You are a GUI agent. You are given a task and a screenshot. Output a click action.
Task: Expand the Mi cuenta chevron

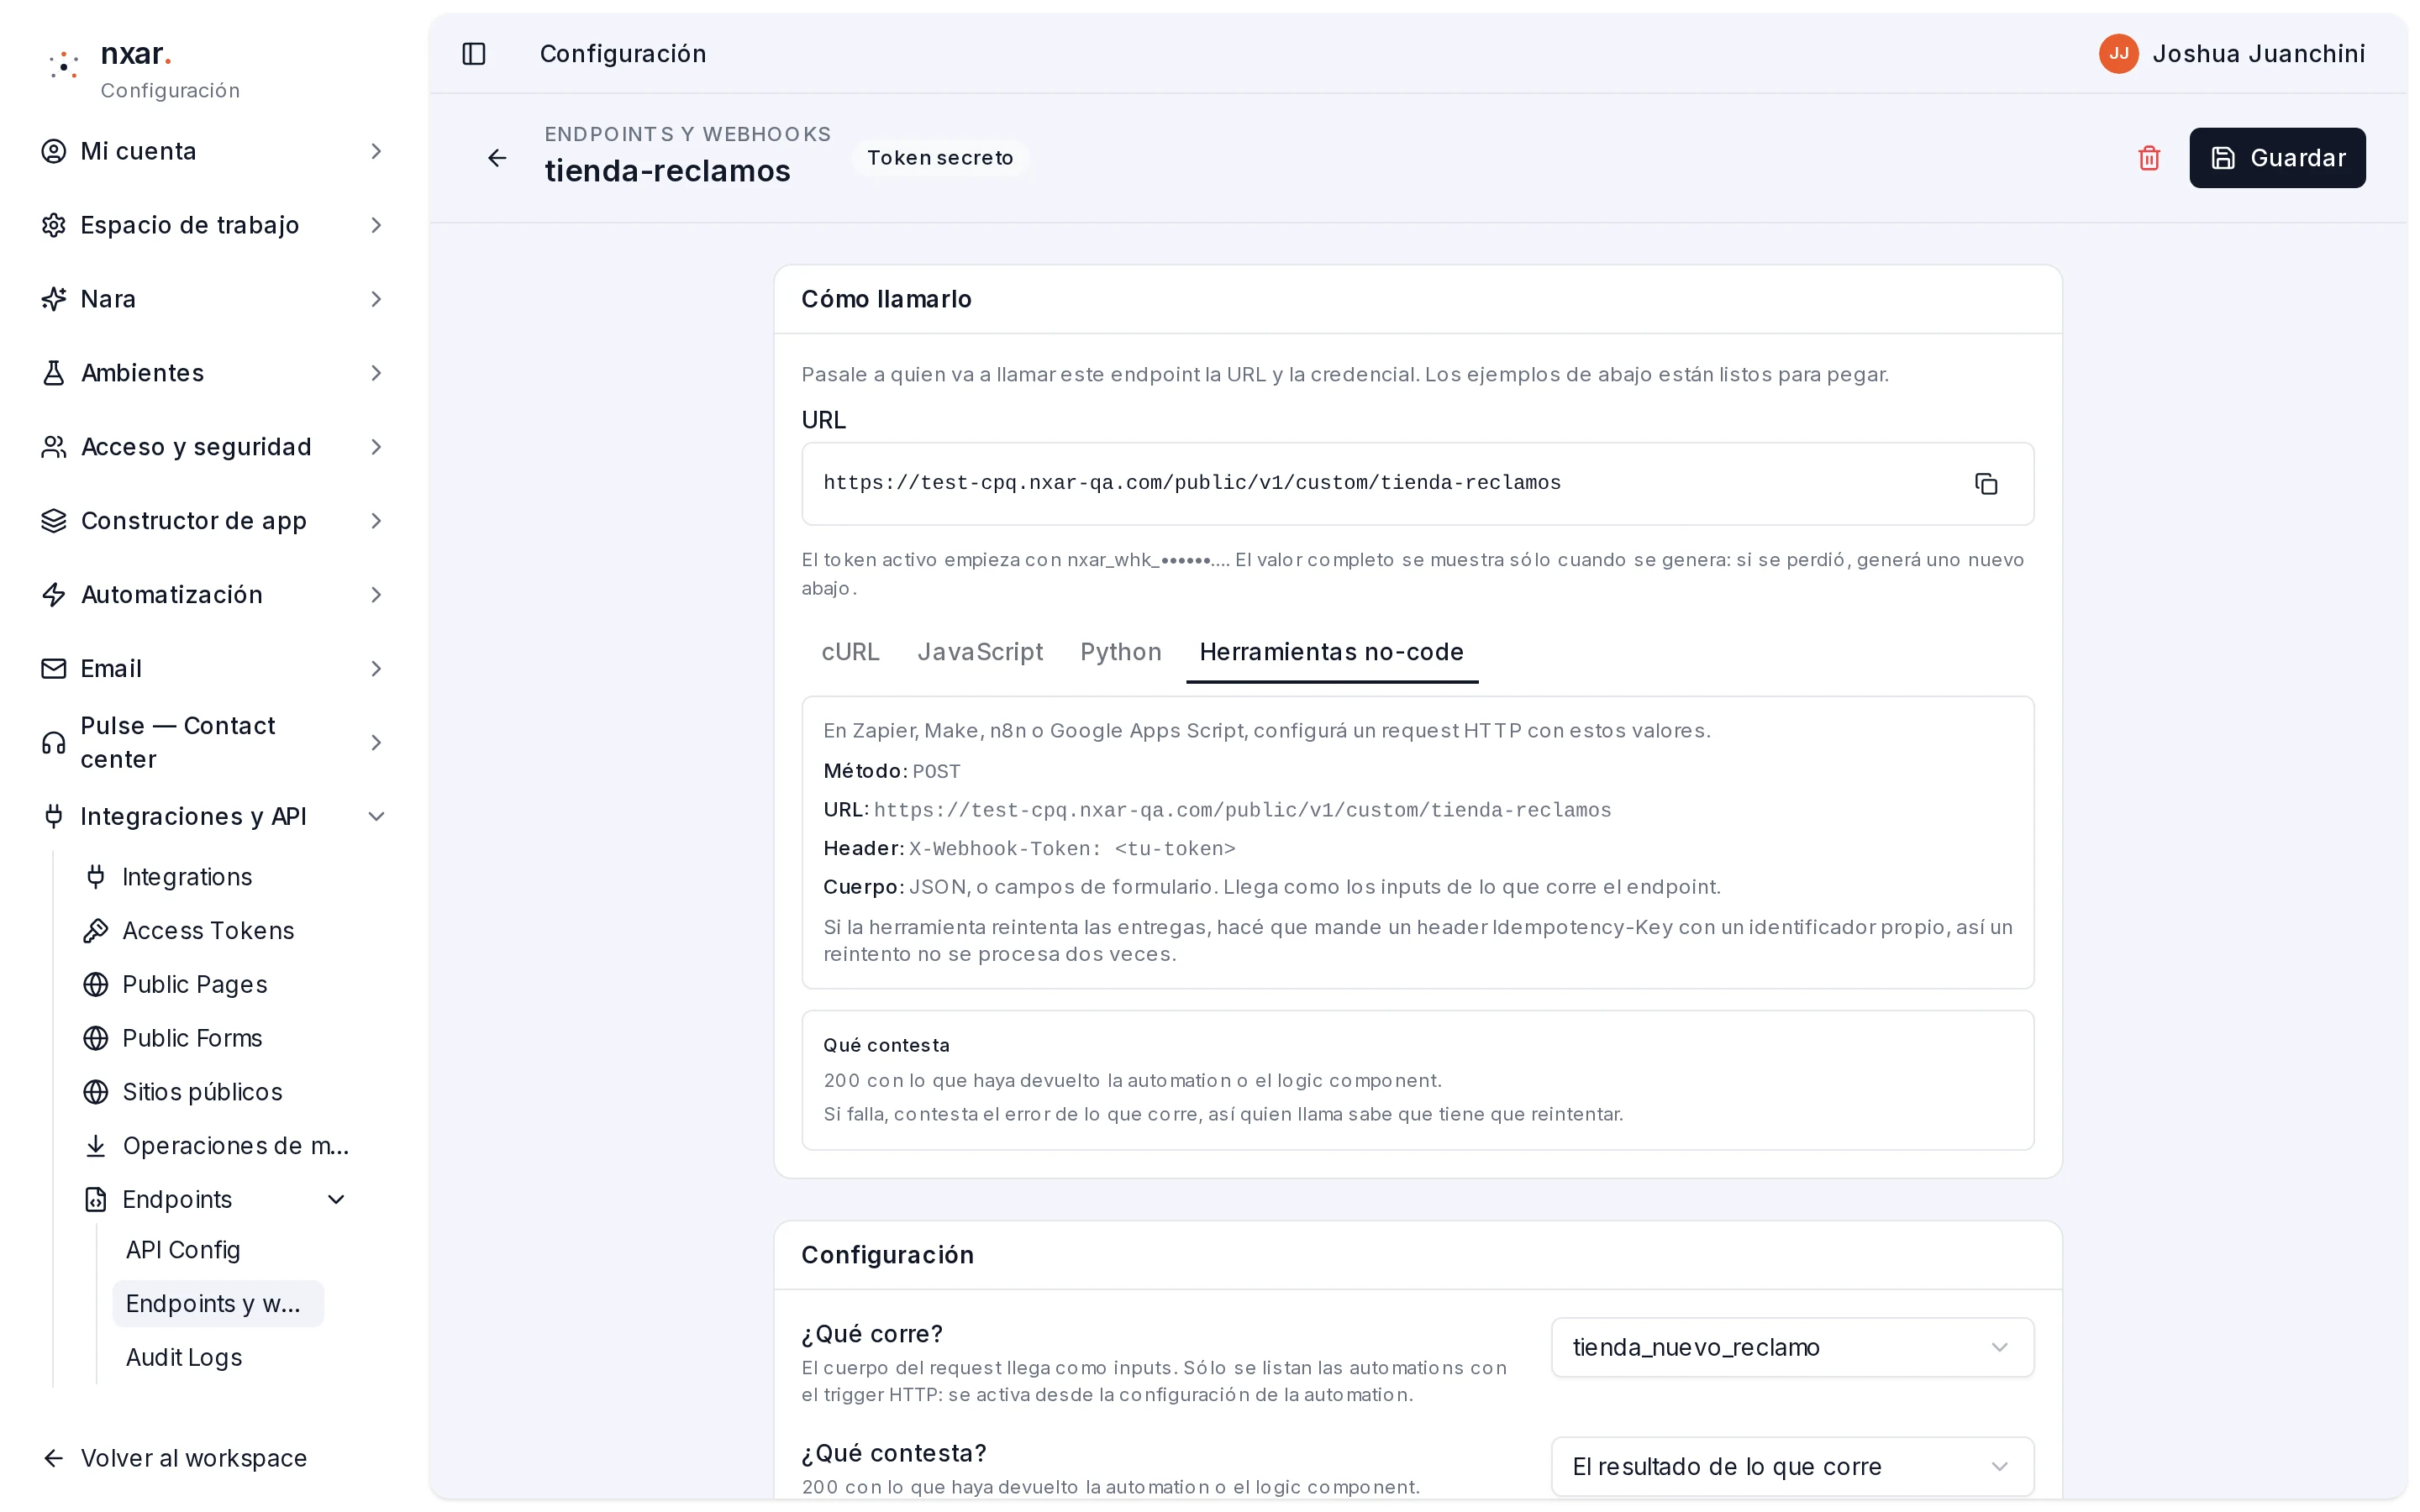[376, 151]
